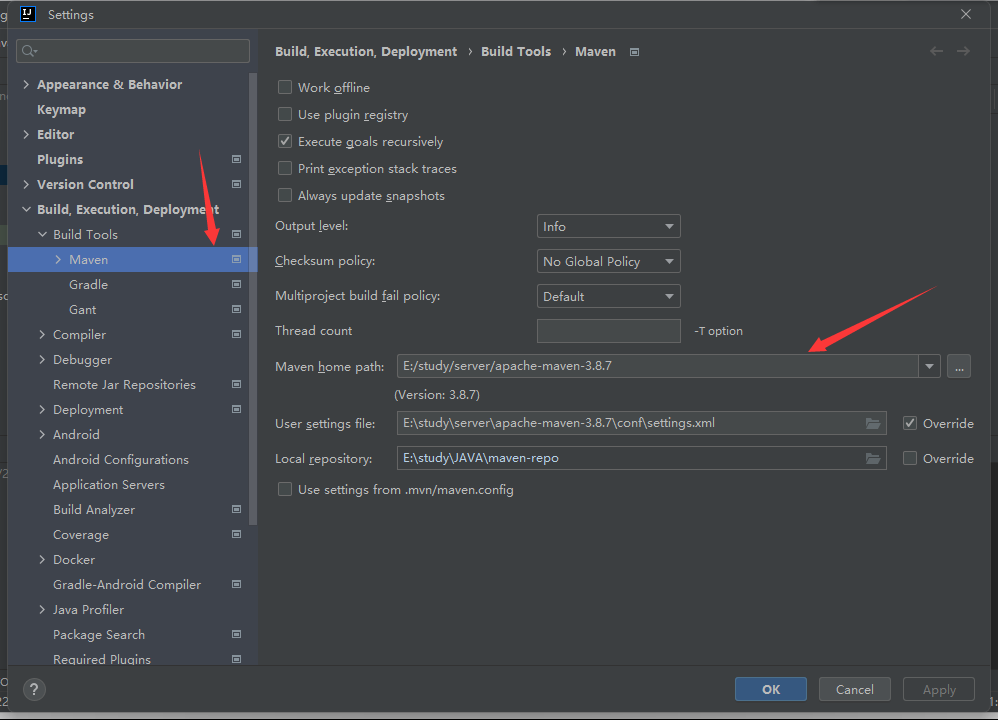This screenshot has height=720, width=998.
Task: Check Override for Local repository
Action: tap(910, 458)
